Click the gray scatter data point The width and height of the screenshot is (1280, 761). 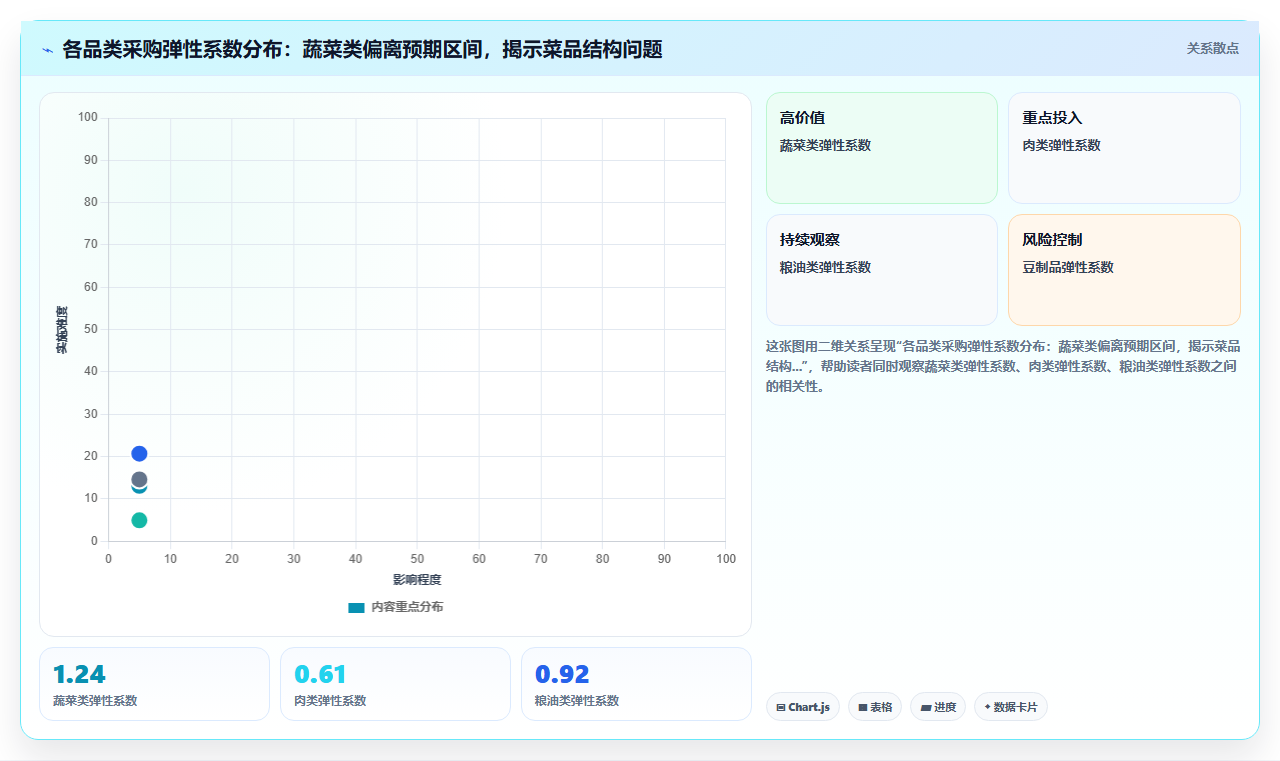[139, 480]
